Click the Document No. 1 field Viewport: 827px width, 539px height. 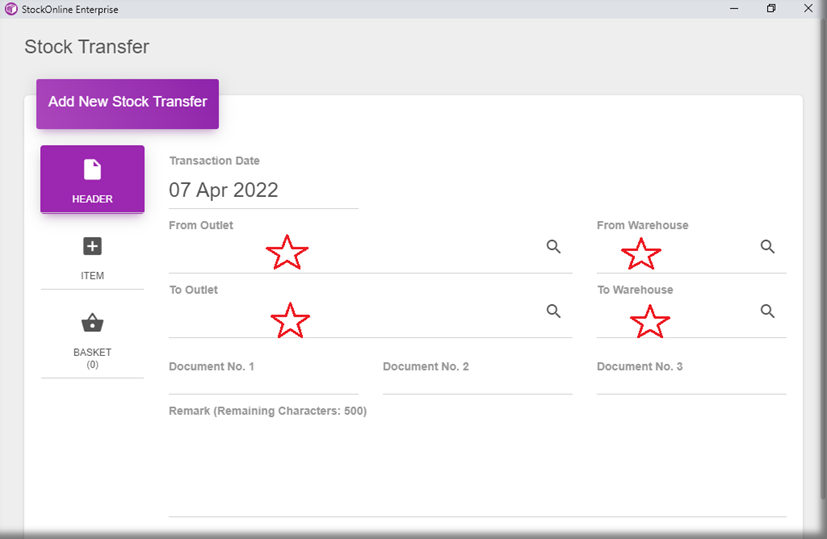coord(263,383)
